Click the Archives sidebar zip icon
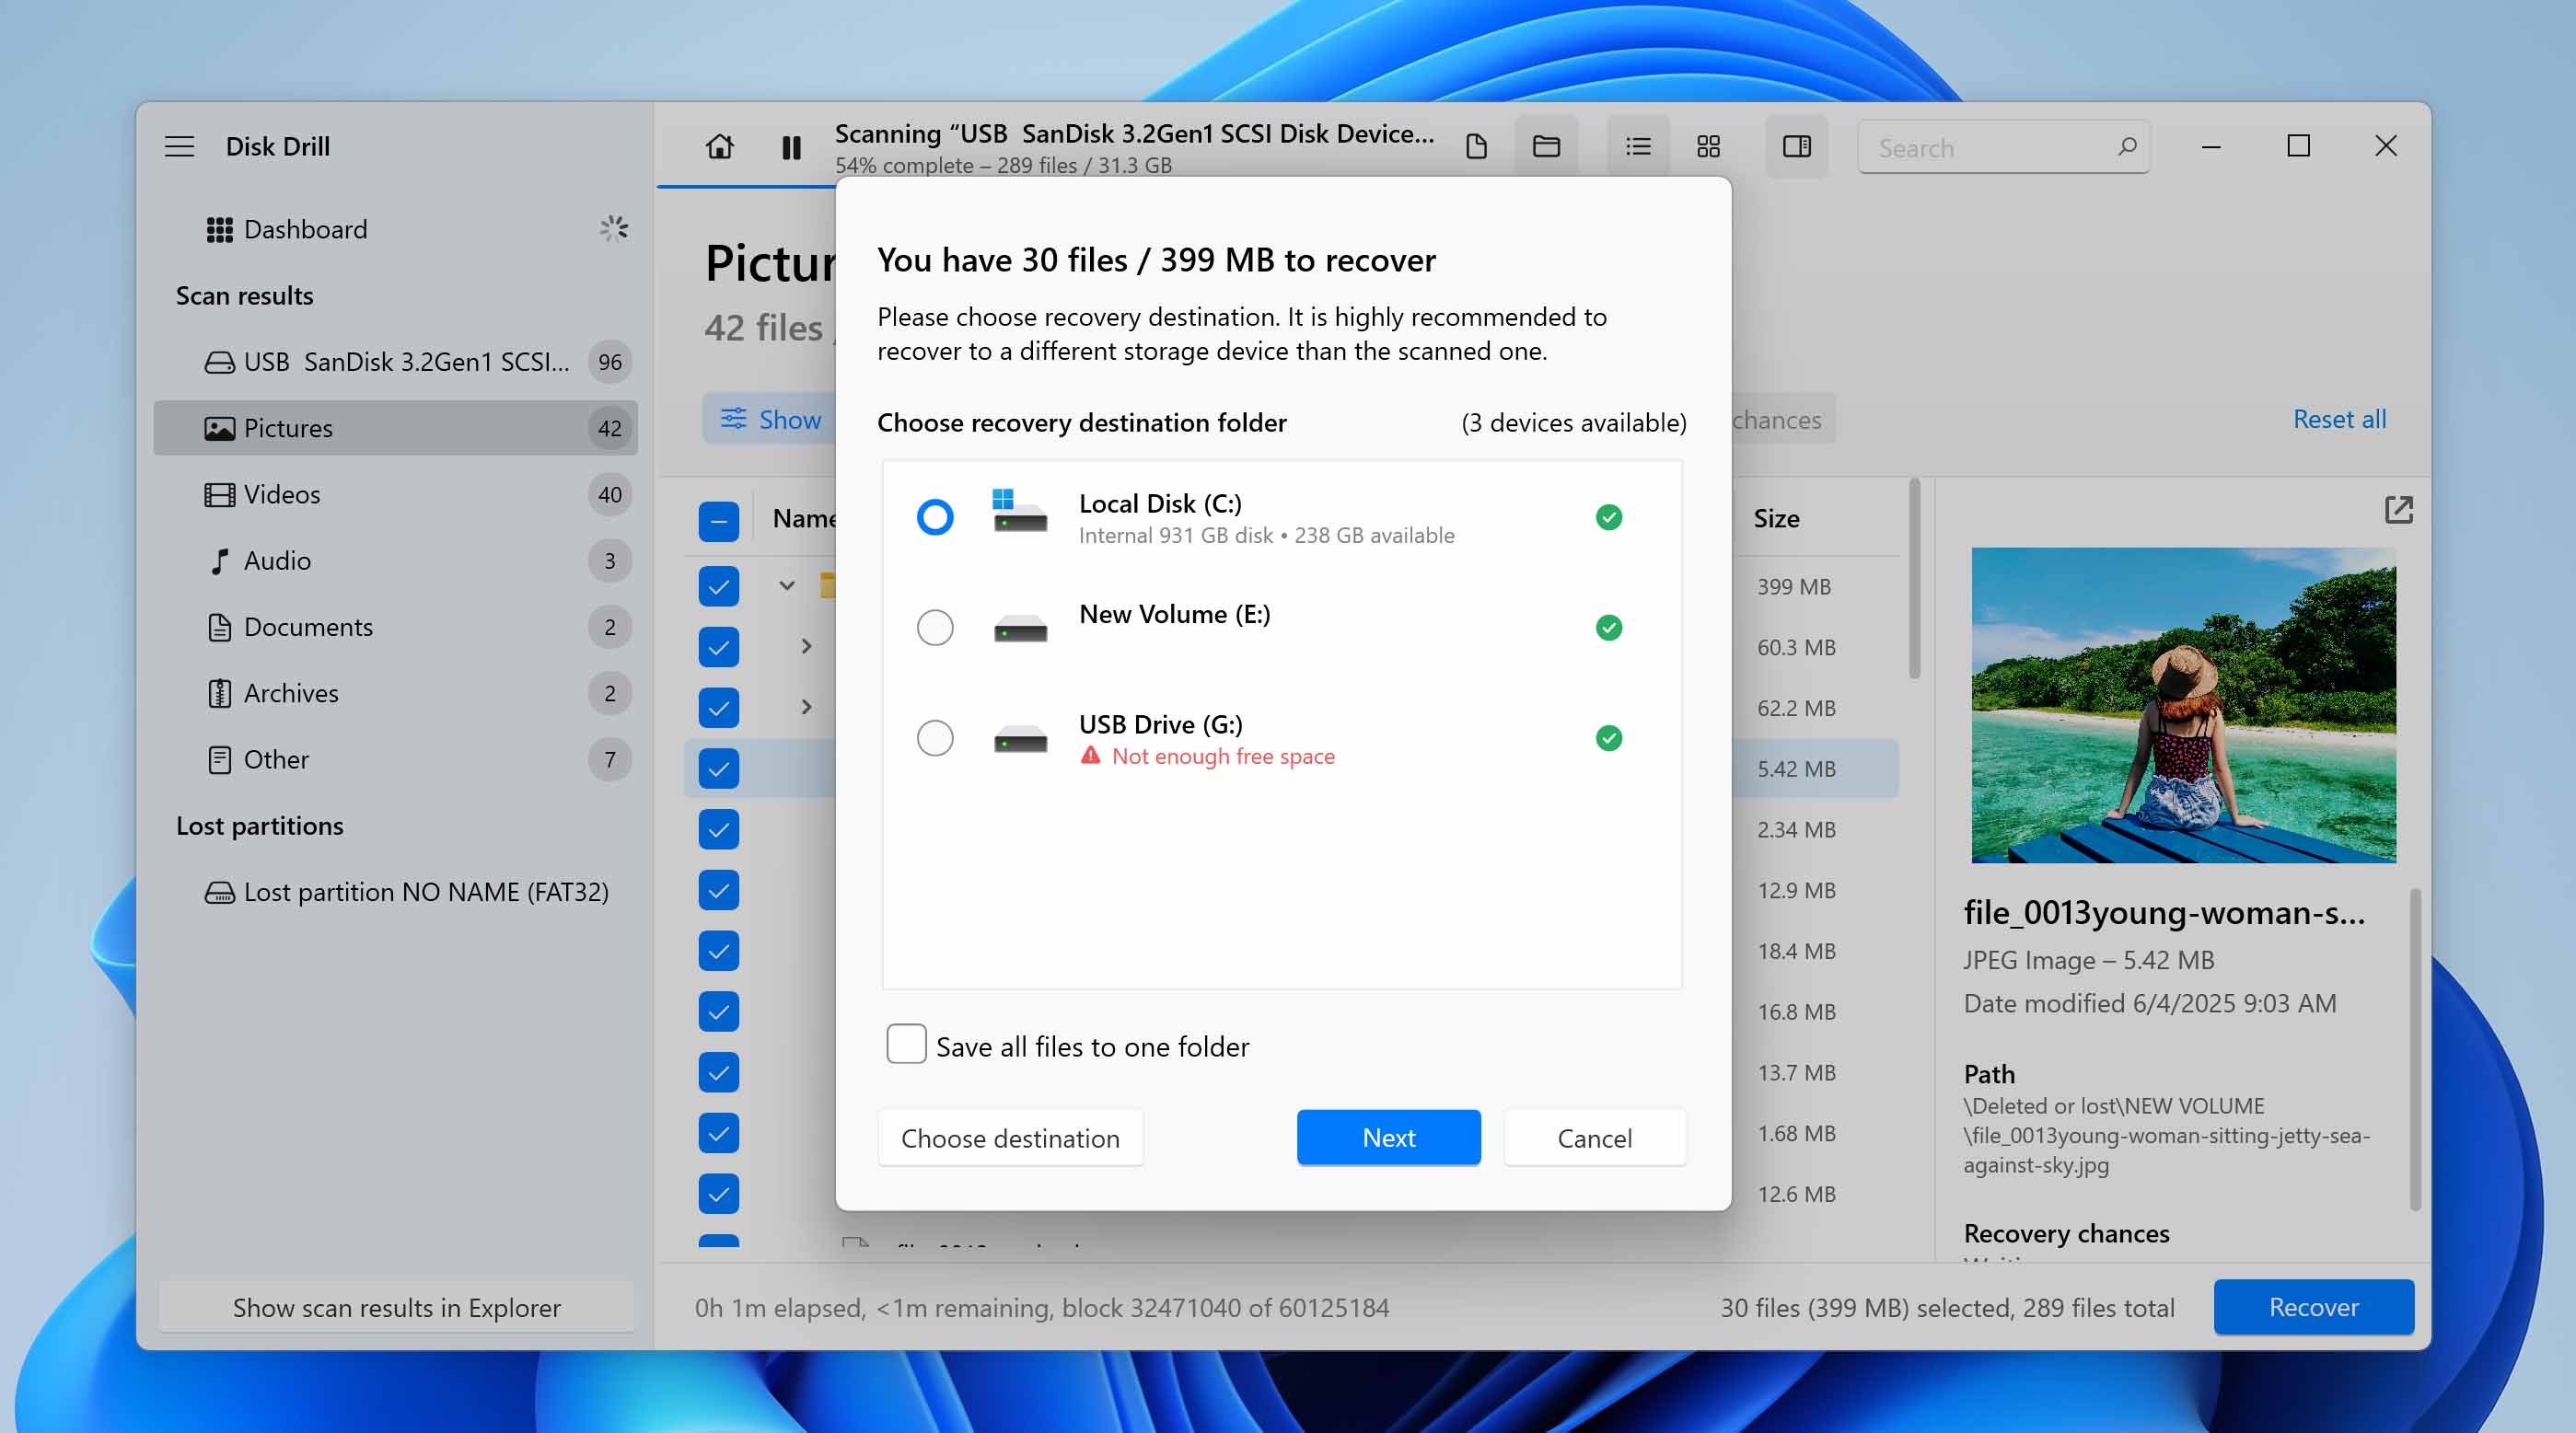 point(219,693)
